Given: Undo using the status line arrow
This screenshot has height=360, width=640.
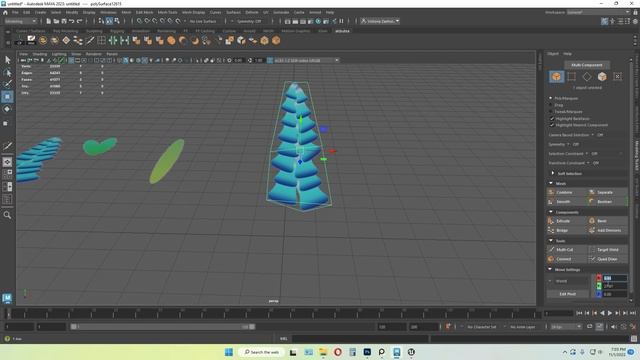Looking at the screenshot, I should click(71, 21).
